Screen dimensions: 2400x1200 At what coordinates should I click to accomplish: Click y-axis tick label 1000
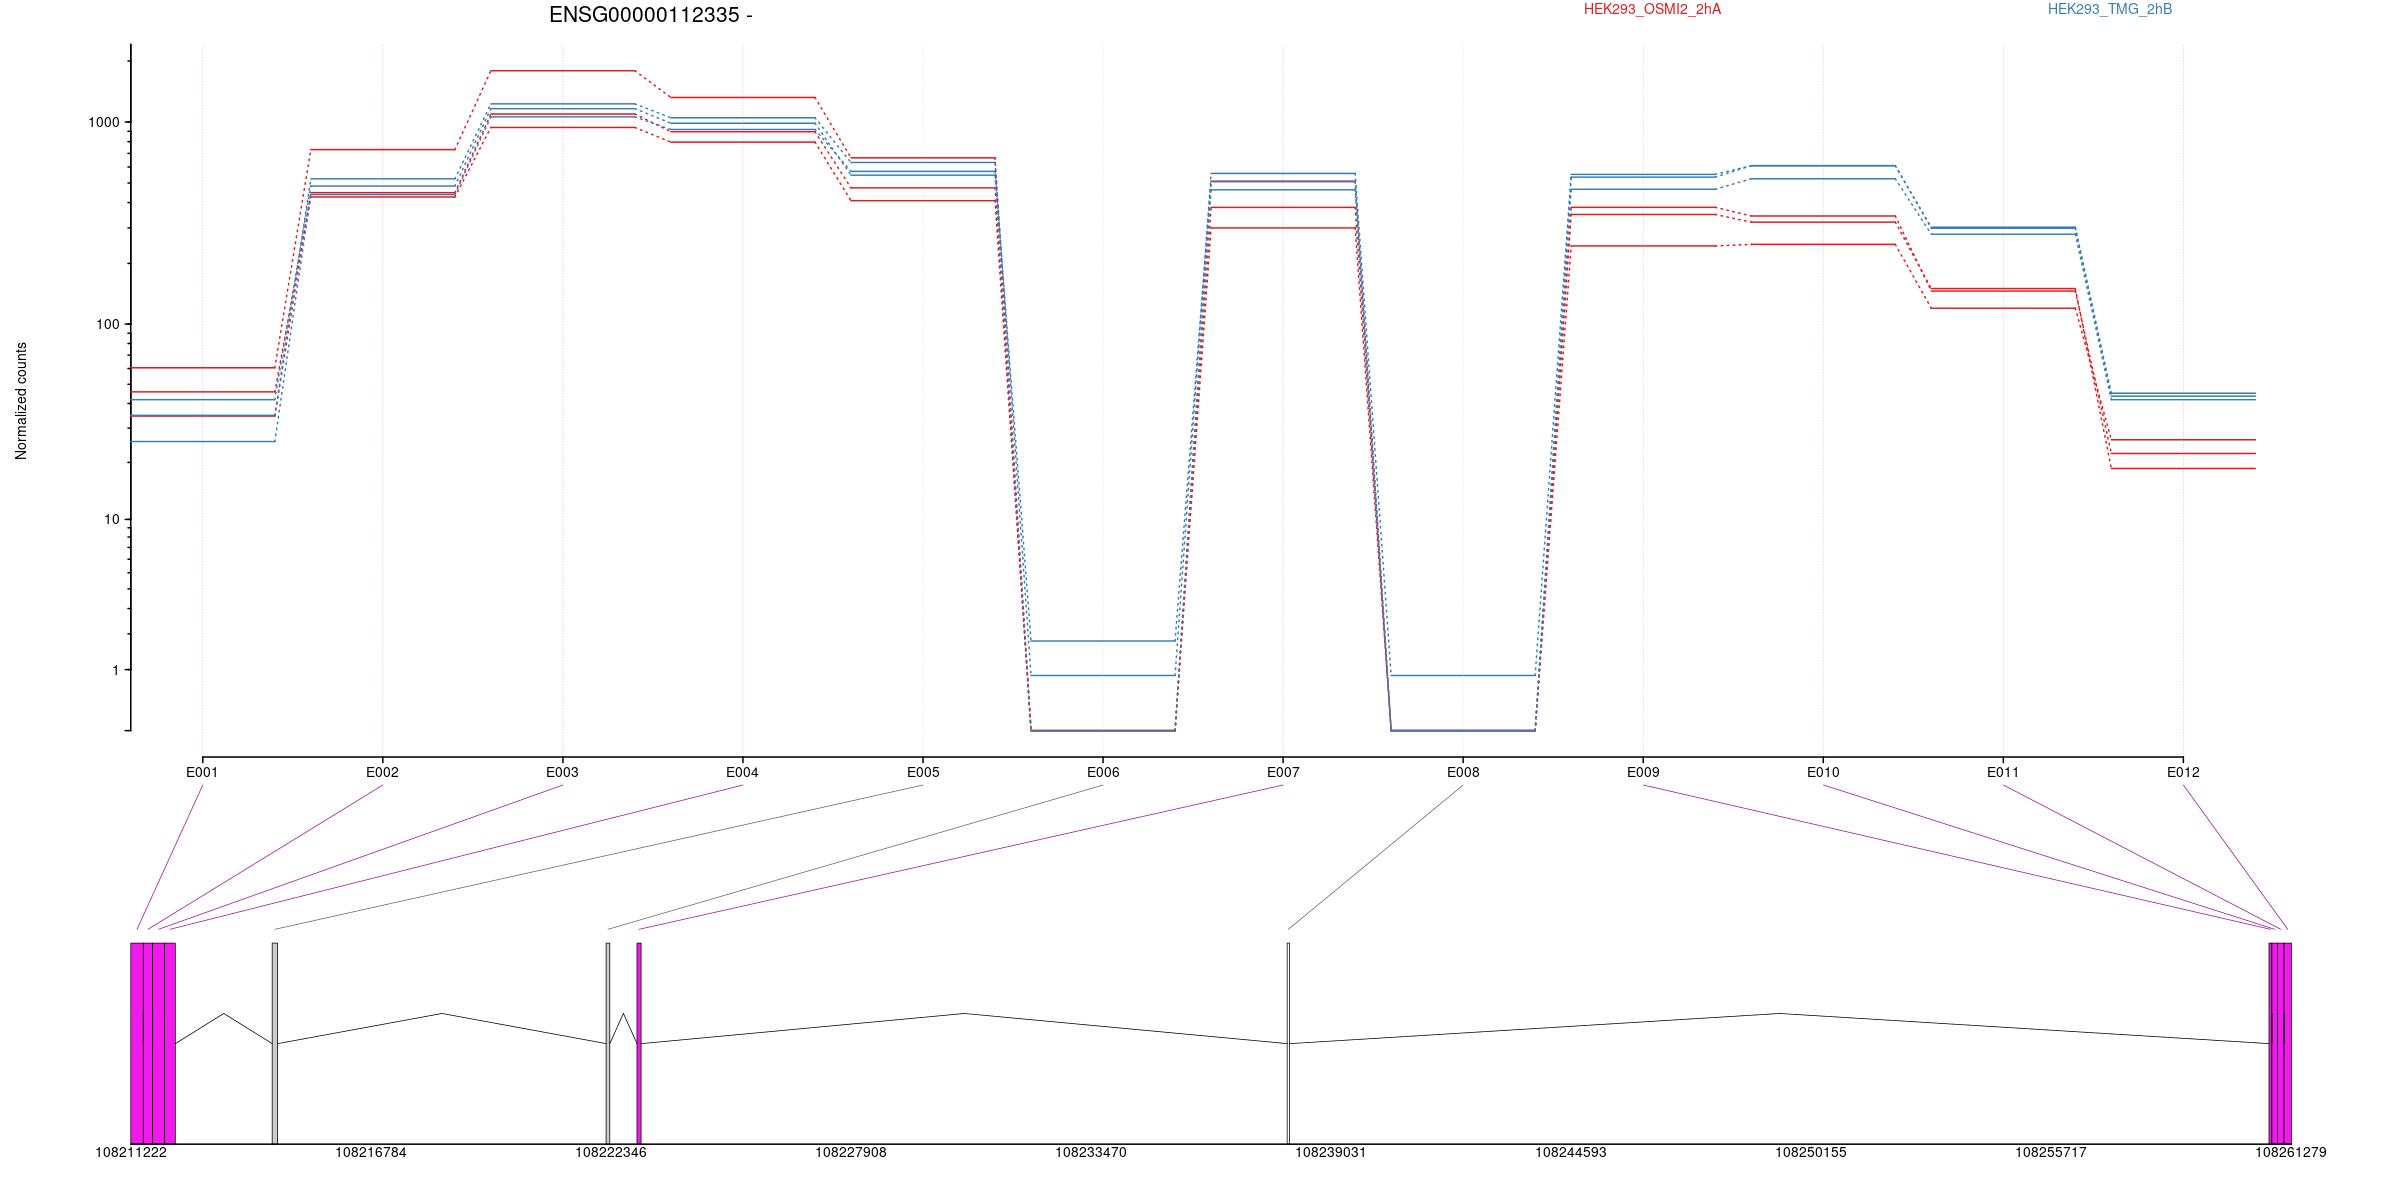pyautogui.click(x=104, y=122)
